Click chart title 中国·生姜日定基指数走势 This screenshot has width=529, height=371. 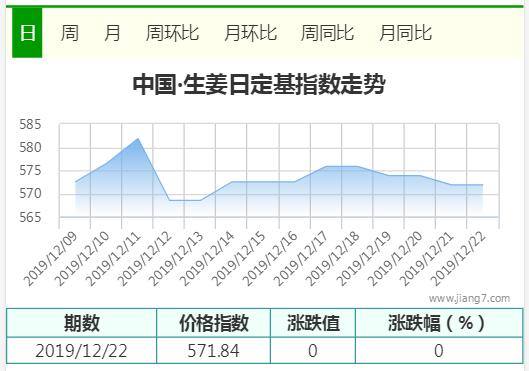(x=259, y=84)
